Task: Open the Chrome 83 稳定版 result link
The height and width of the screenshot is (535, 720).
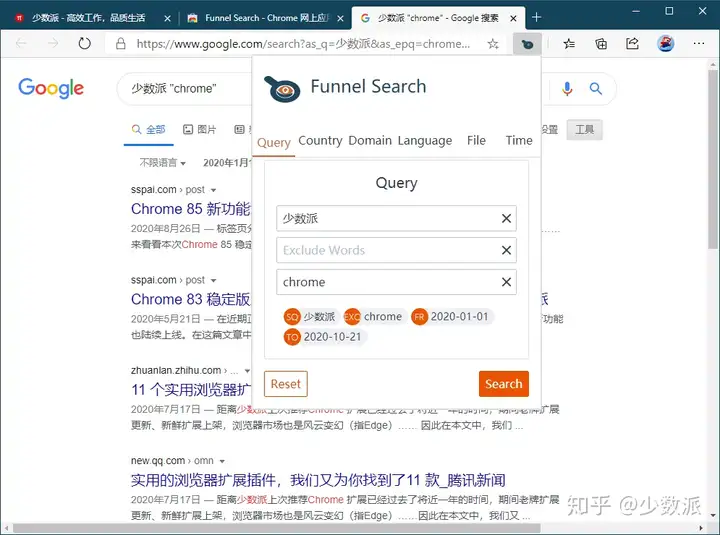Action: tap(191, 299)
